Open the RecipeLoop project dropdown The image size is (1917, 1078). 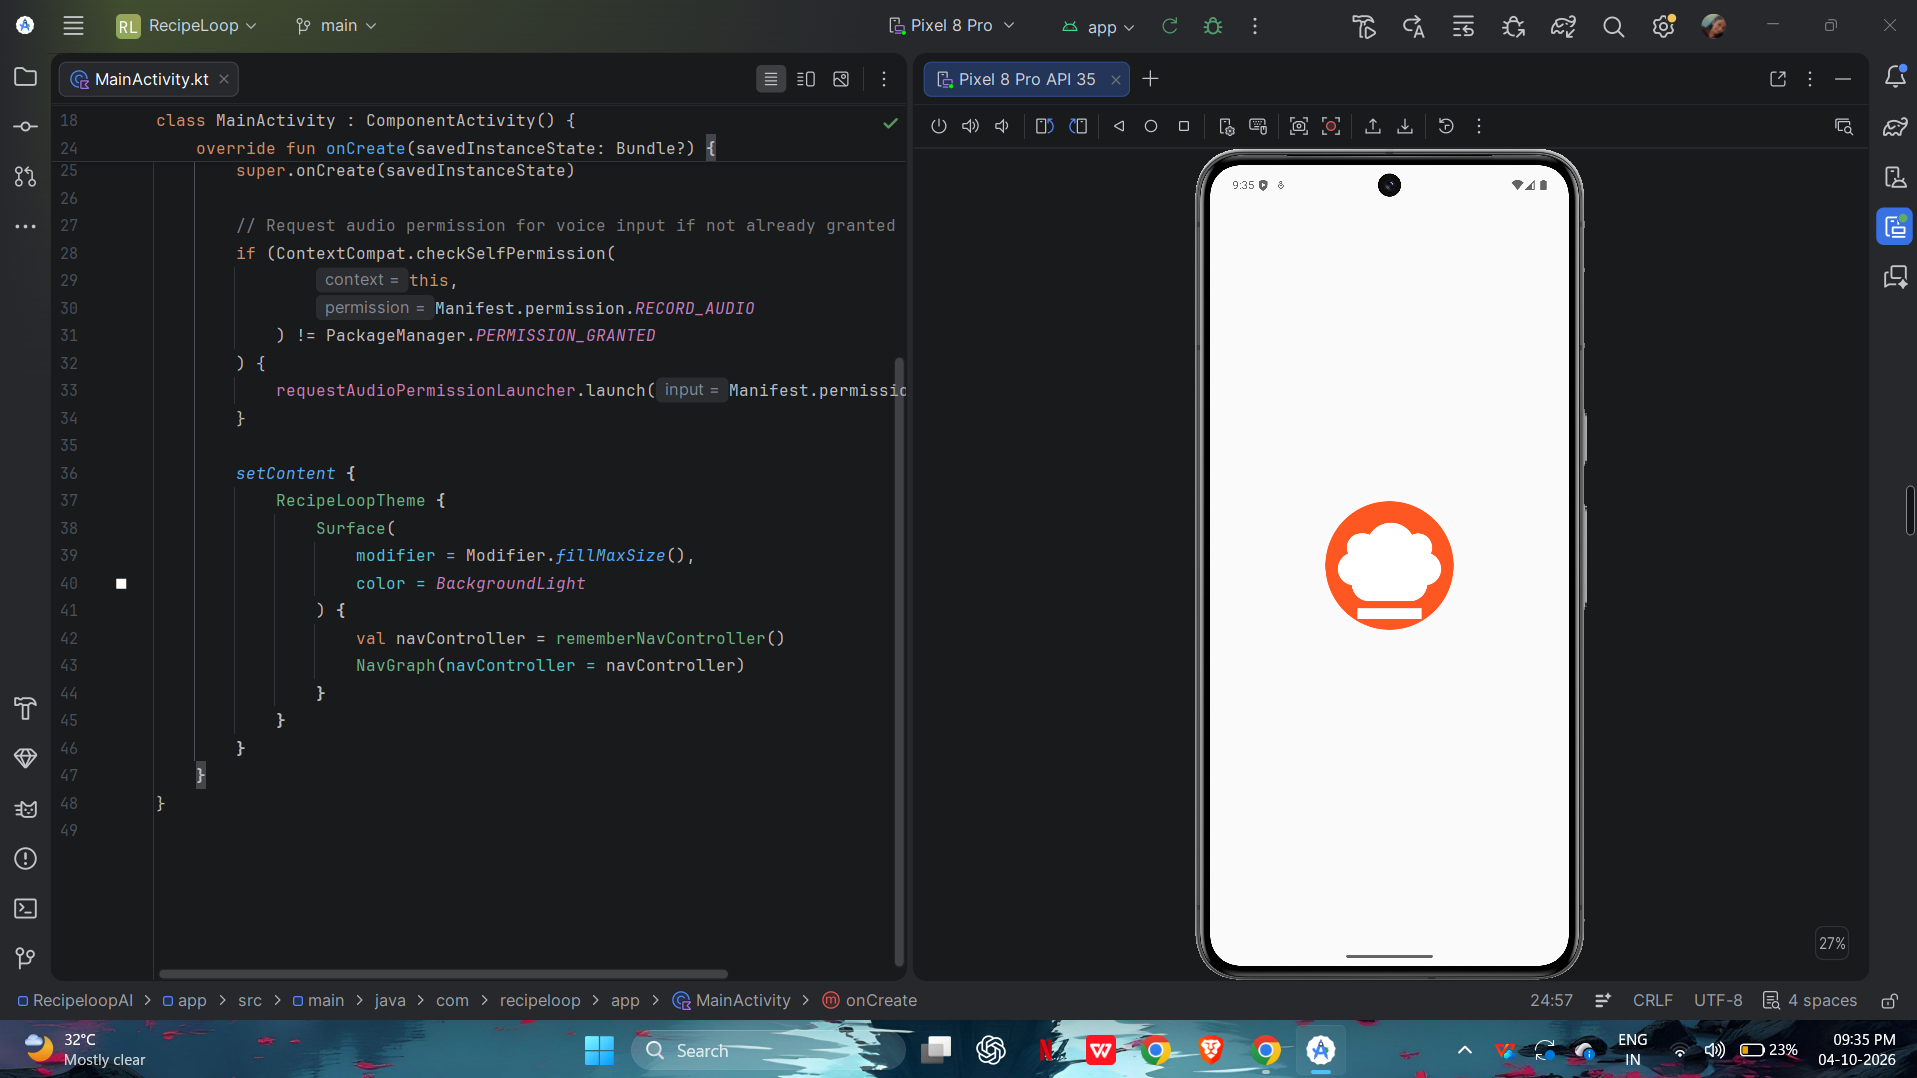click(x=186, y=26)
